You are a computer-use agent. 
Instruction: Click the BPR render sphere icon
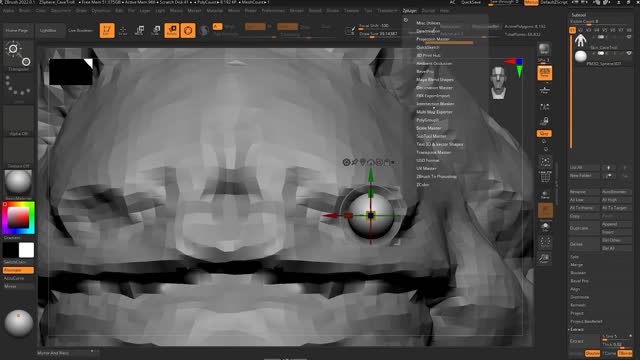(x=544, y=49)
